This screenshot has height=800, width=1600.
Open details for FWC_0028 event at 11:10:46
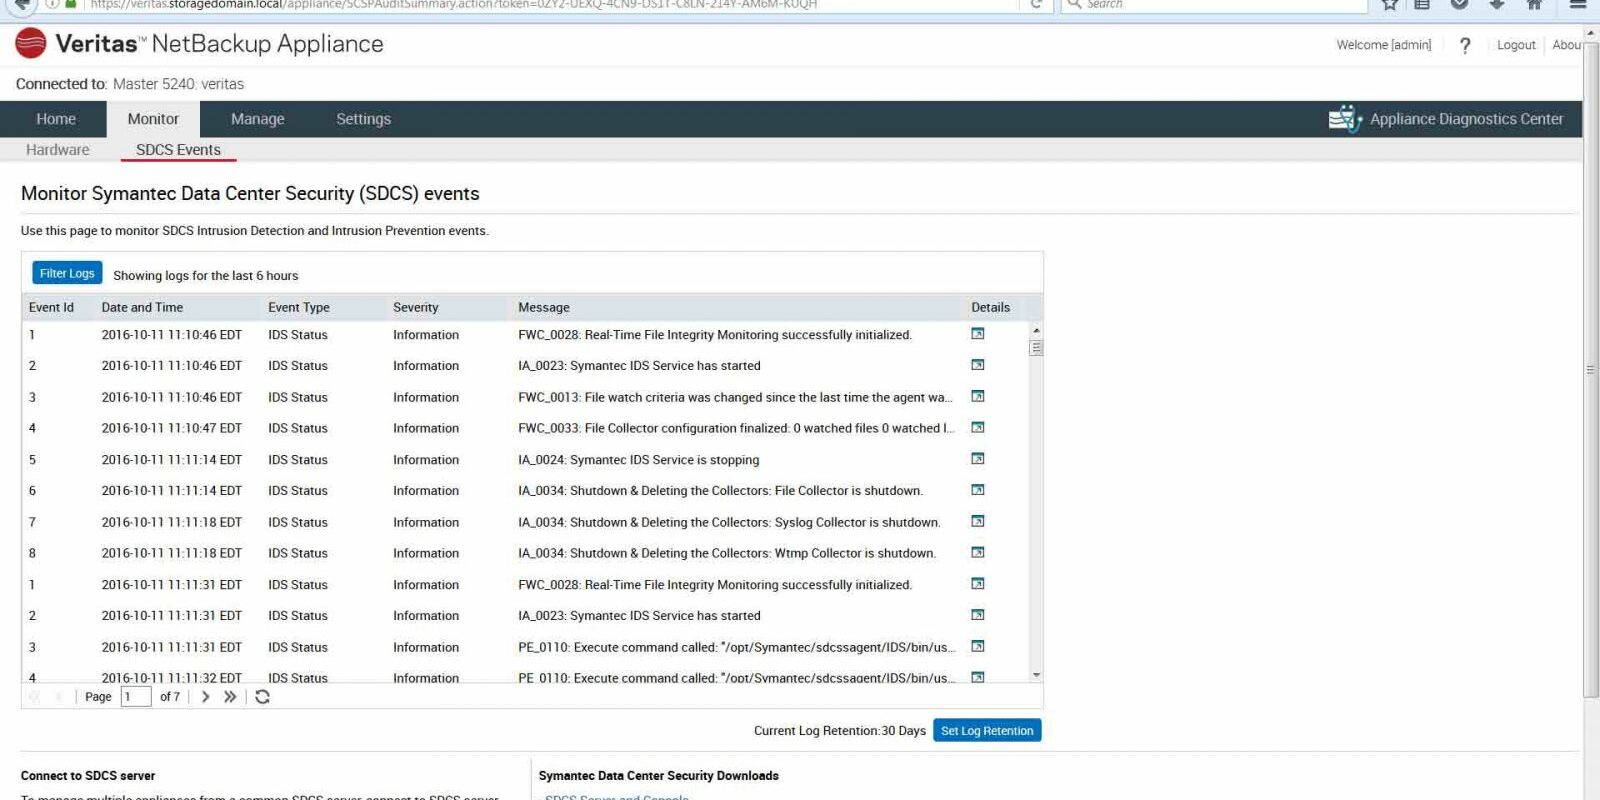(978, 334)
